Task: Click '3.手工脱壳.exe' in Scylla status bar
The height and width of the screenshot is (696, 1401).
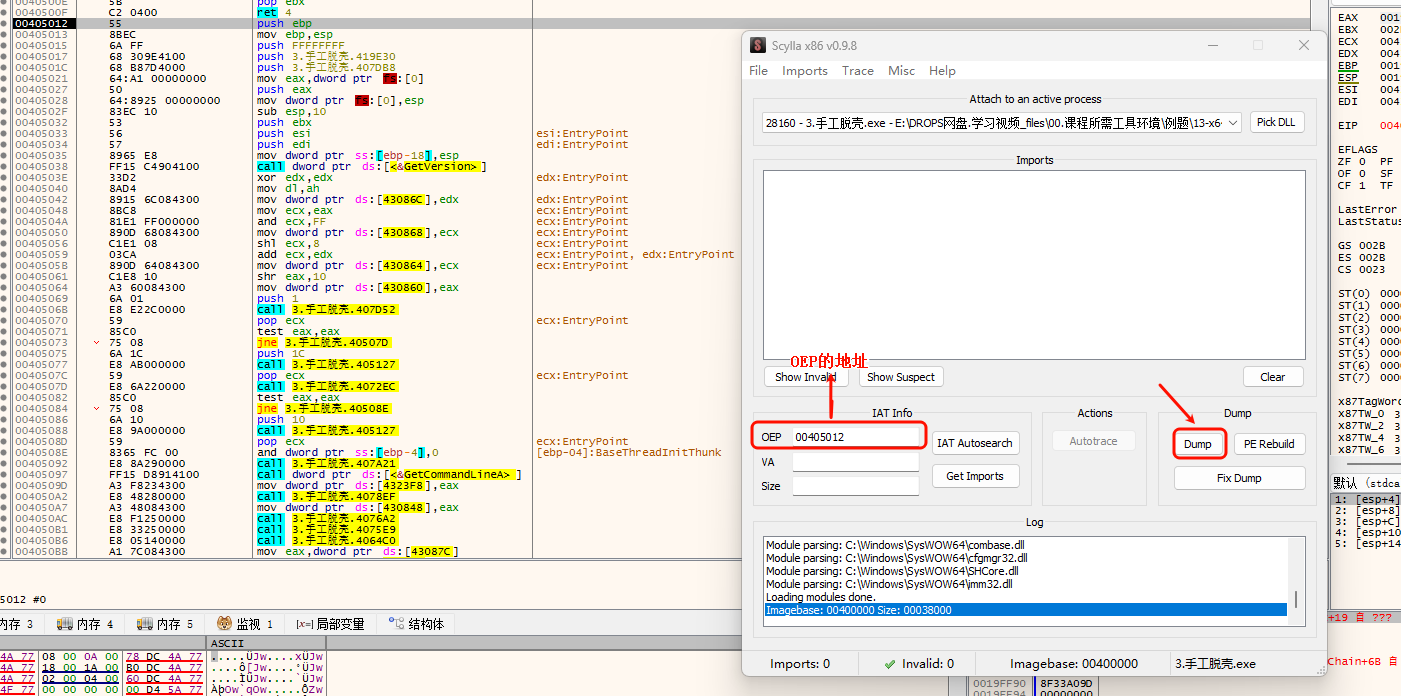Action: coord(1215,663)
